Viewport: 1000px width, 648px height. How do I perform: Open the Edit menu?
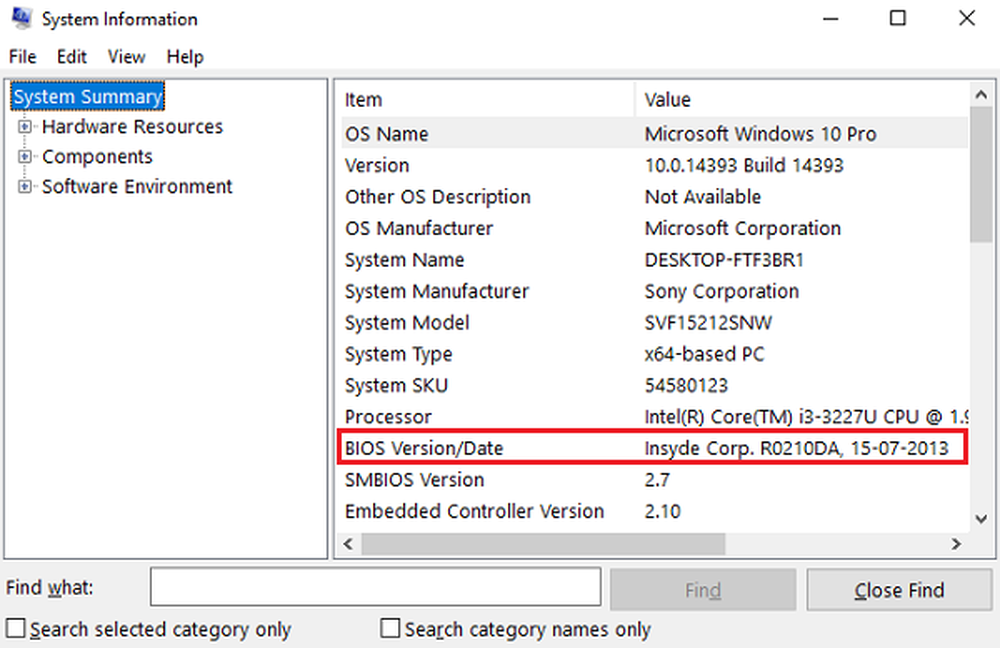tap(72, 57)
